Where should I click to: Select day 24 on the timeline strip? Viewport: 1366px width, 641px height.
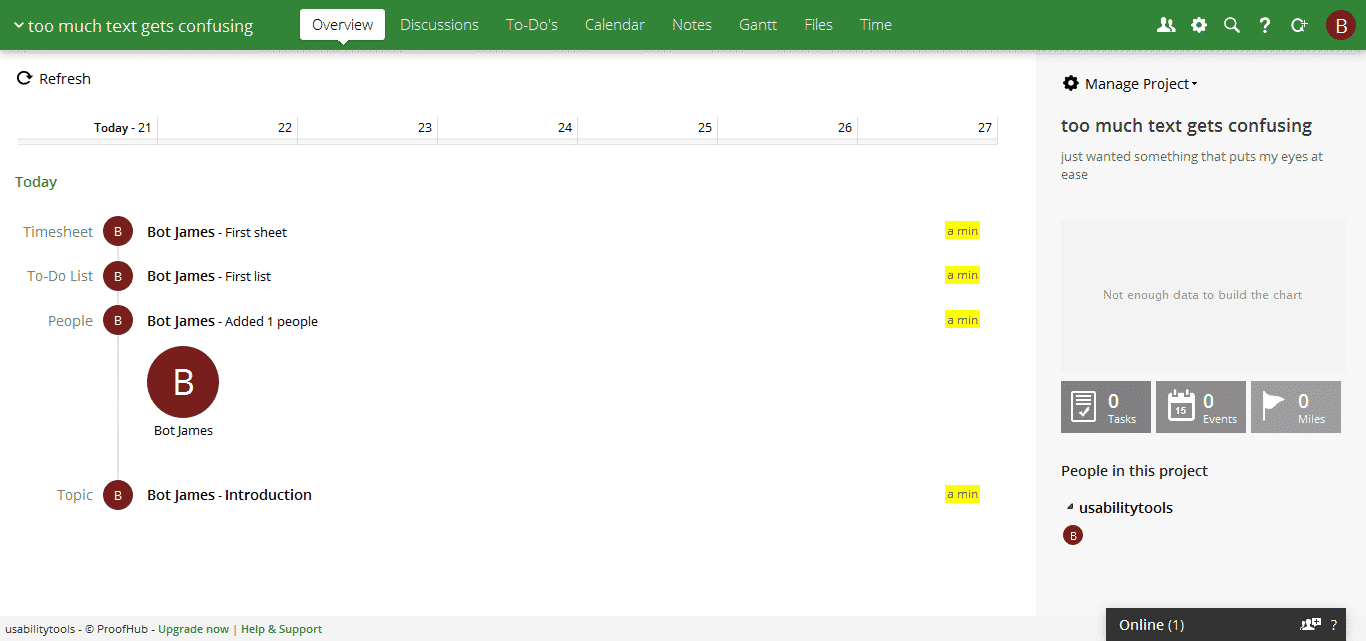[508, 127]
